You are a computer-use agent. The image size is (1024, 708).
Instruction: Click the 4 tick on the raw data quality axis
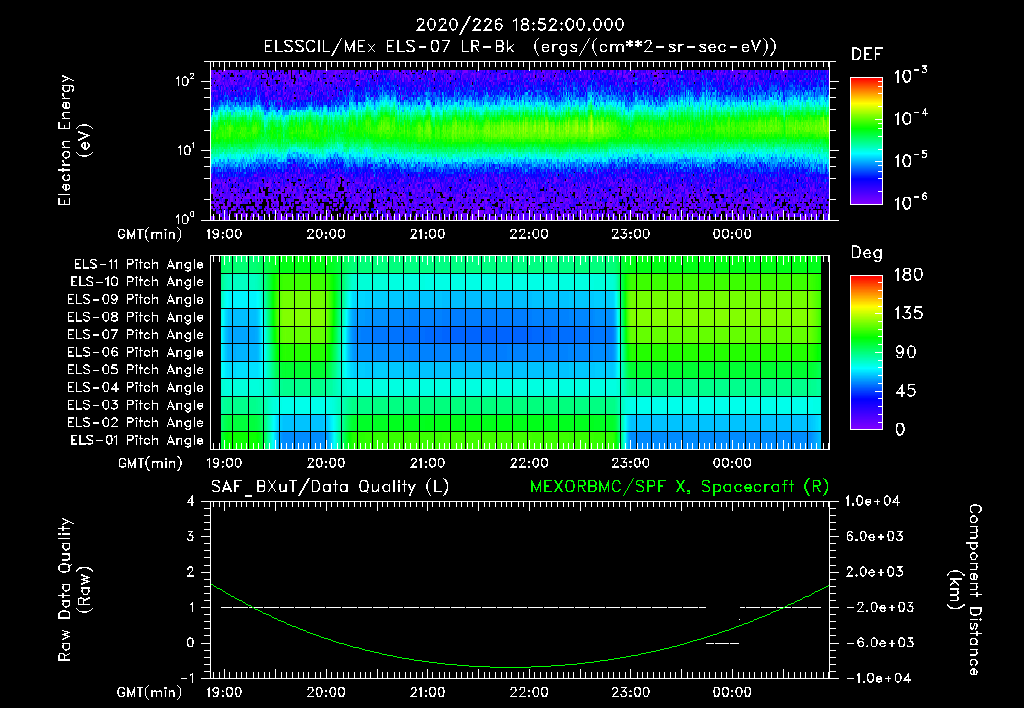tap(191, 502)
